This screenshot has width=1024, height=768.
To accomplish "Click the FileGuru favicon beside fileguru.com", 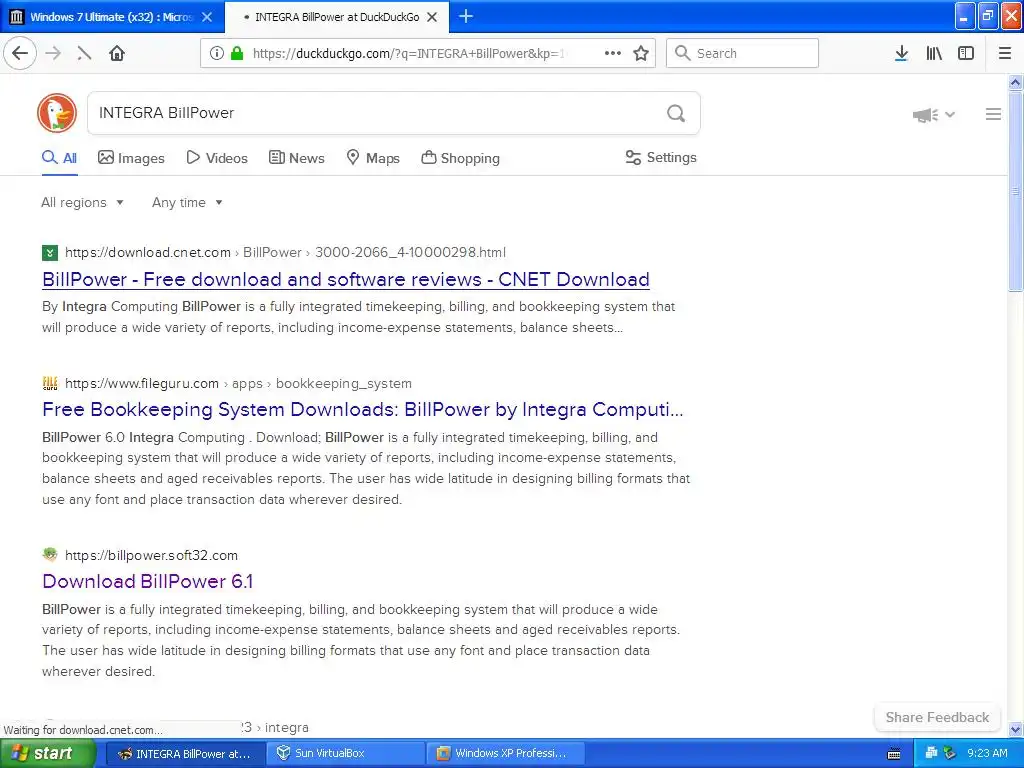I will 50,383.
